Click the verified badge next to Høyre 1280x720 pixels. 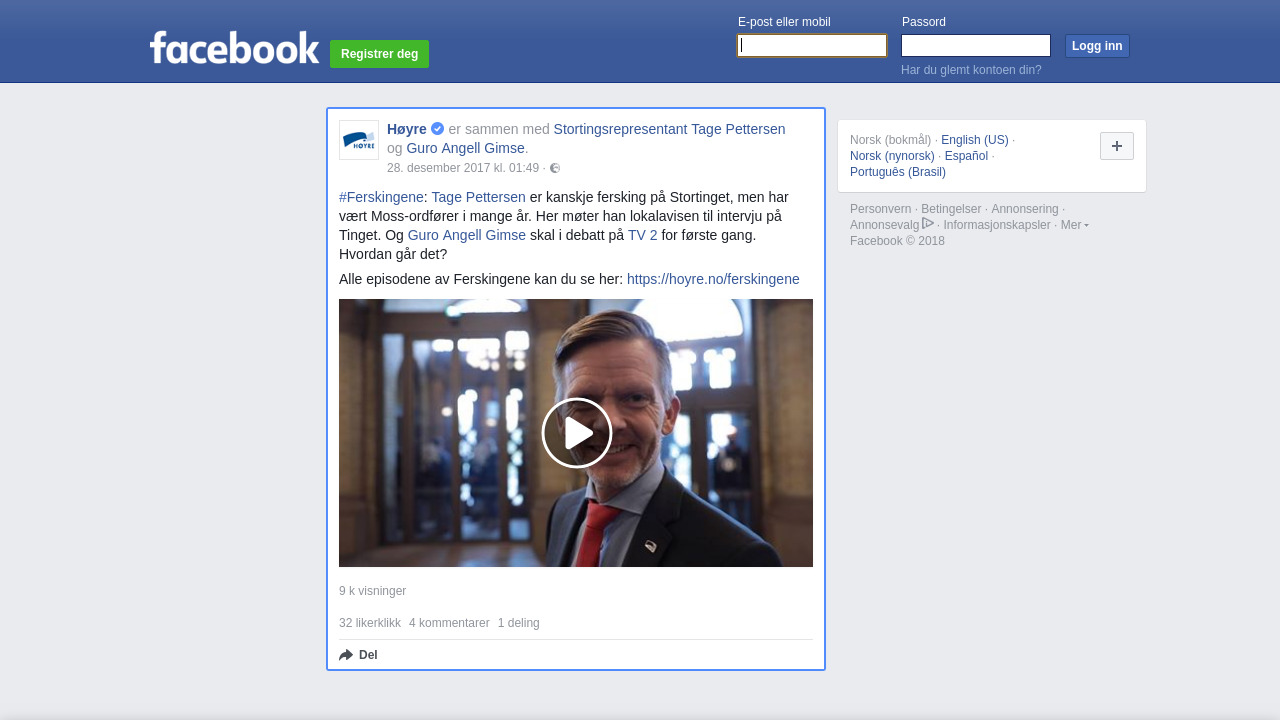(x=438, y=129)
